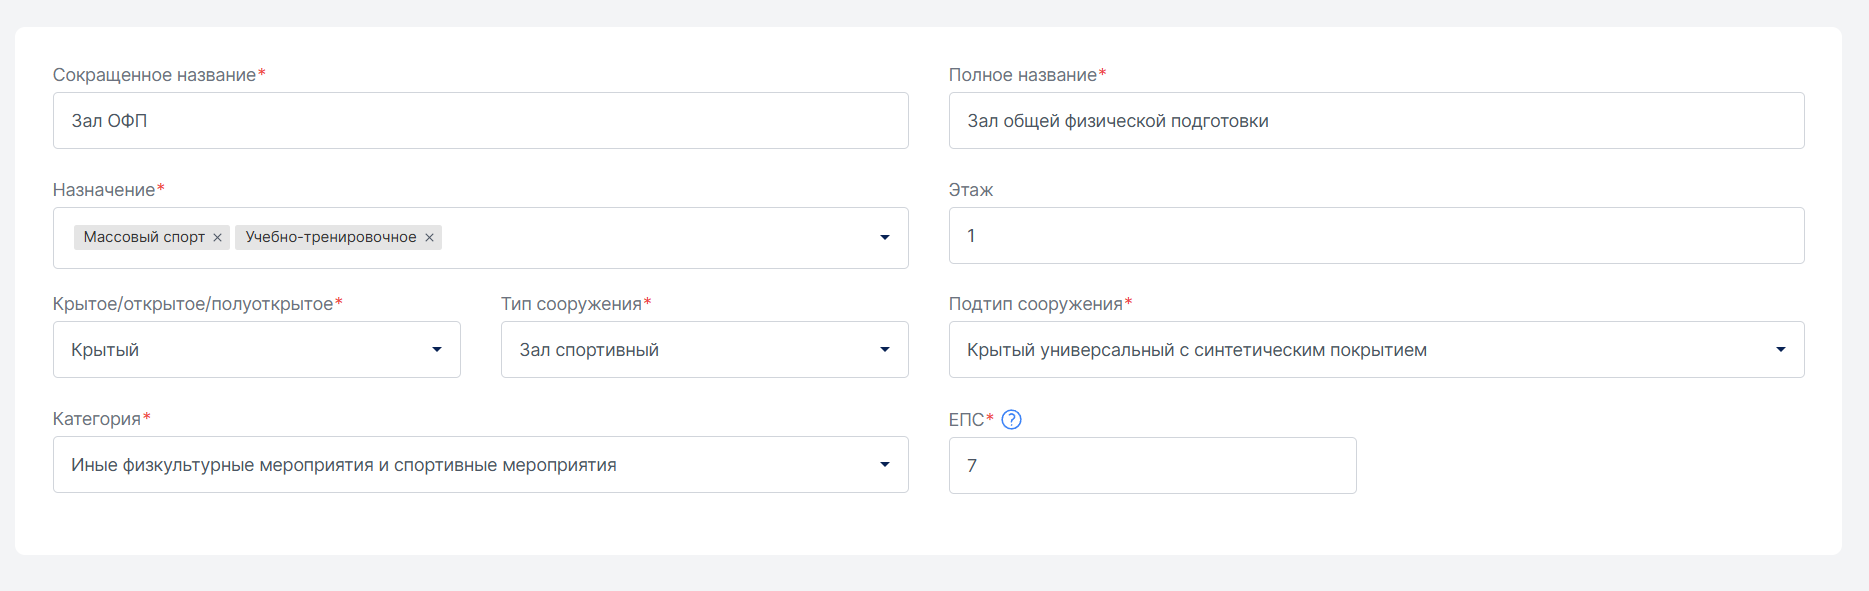Open the Категория dropdown
The height and width of the screenshot is (591, 1869).
click(480, 465)
